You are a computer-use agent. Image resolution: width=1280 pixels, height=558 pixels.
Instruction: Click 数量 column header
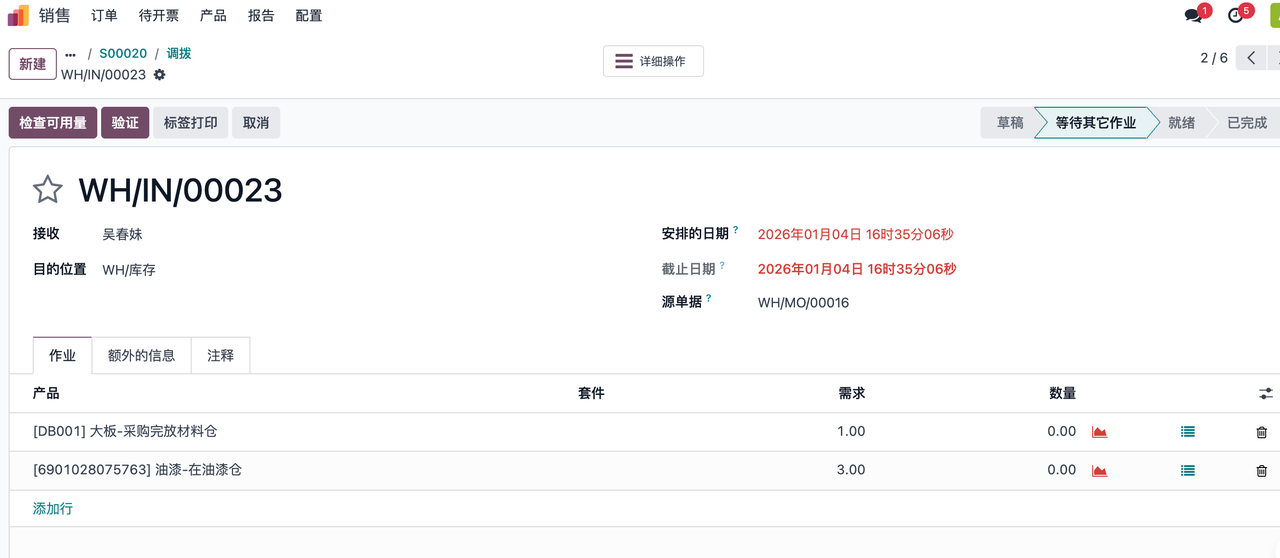1063,394
